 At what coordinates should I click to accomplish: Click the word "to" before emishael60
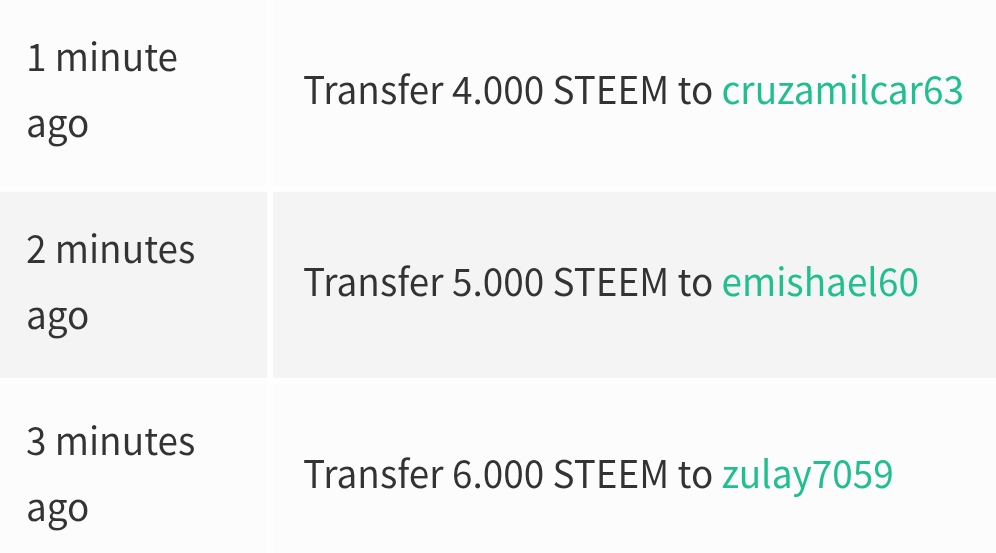coord(695,283)
